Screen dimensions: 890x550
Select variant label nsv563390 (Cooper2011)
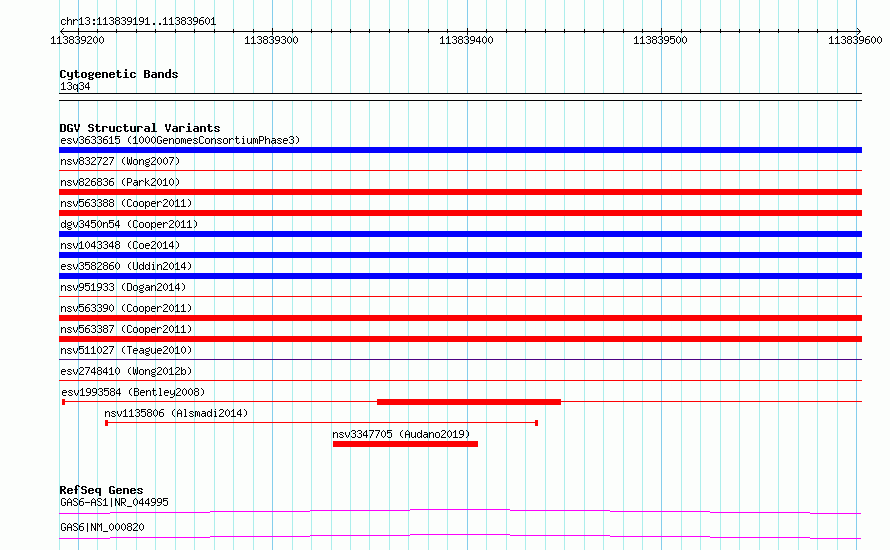coord(126,308)
